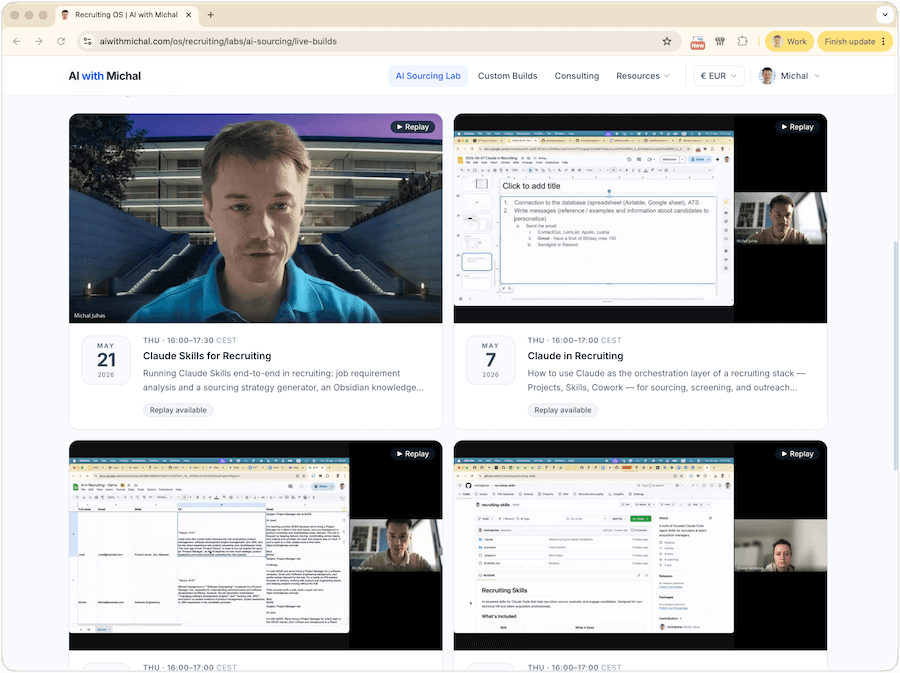Click the May 7 2026 date badge

[x=490, y=360]
